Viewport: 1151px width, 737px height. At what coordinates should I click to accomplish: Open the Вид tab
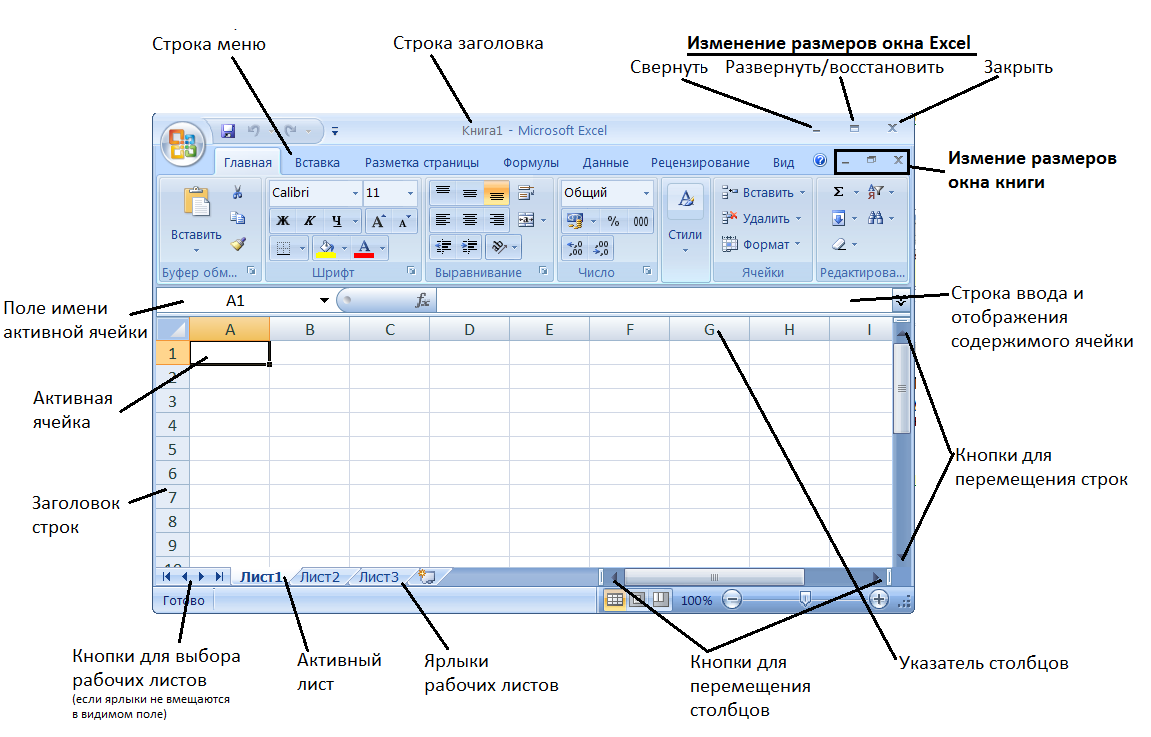(x=783, y=163)
